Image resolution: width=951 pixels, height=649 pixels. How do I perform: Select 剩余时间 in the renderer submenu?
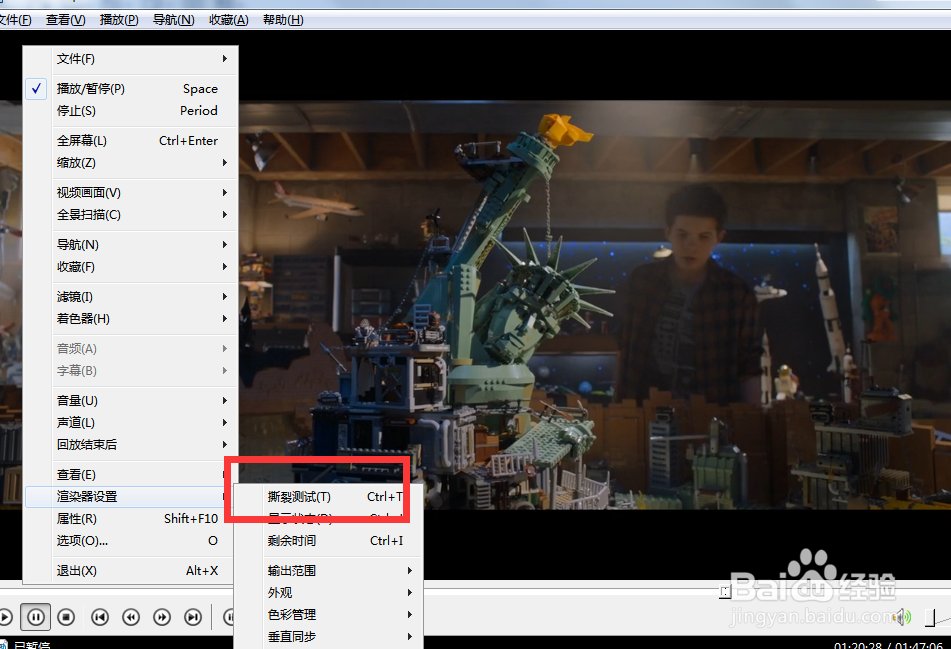tap(328, 540)
